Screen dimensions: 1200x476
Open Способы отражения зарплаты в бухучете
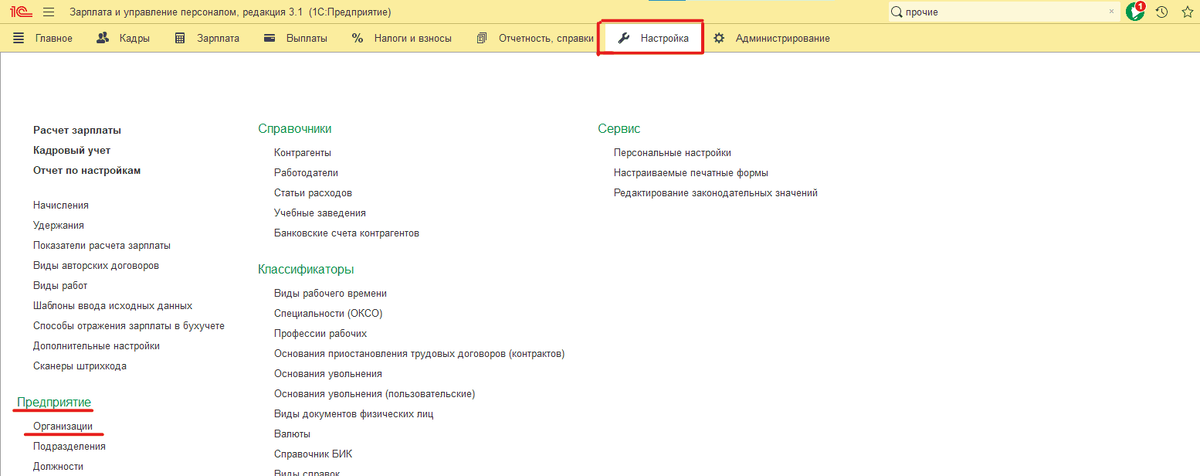coord(129,326)
